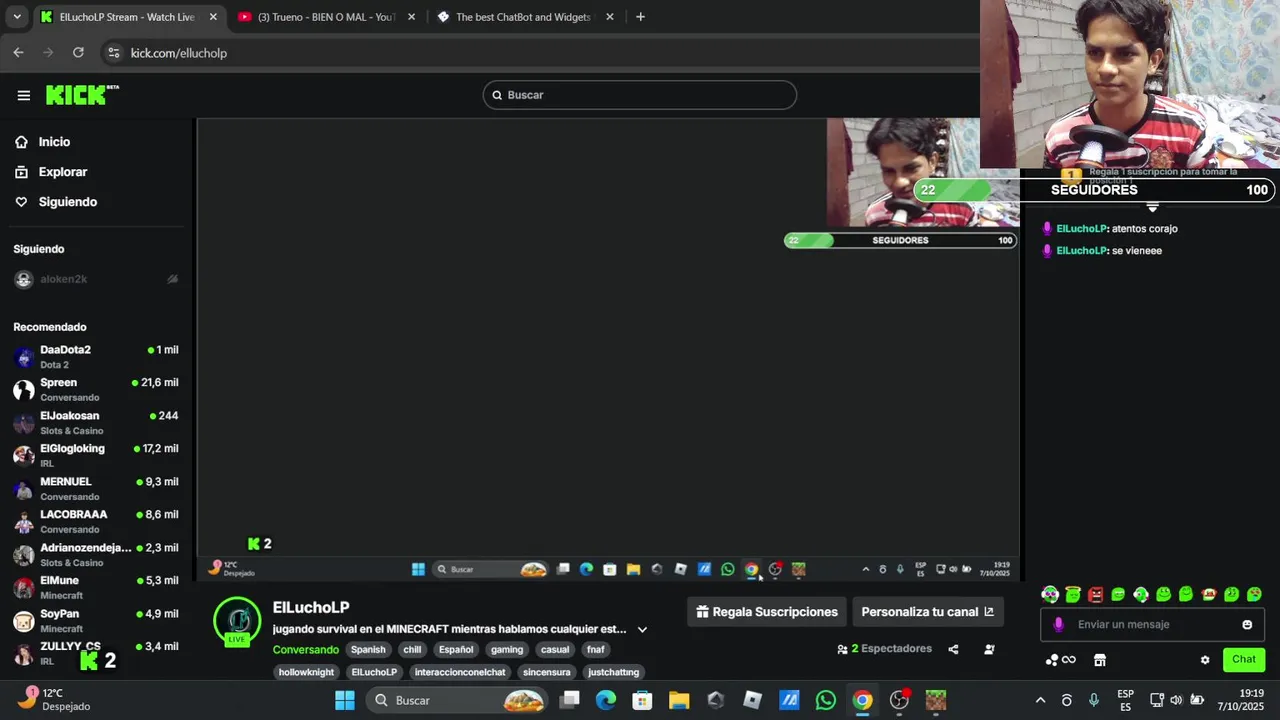Open recommended channel ElGlogloking
This screenshot has height=720, width=1280.
coord(96,455)
